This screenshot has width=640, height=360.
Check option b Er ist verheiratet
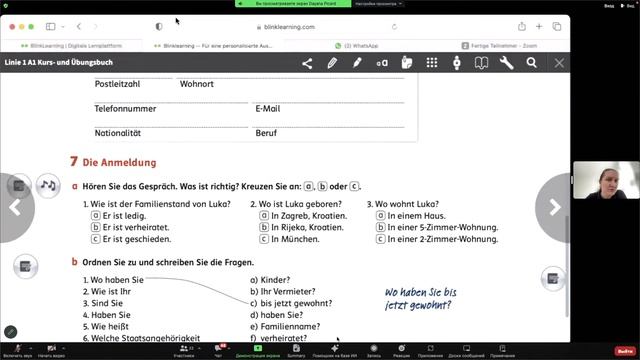pyautogui.click(x=95, y=227)
